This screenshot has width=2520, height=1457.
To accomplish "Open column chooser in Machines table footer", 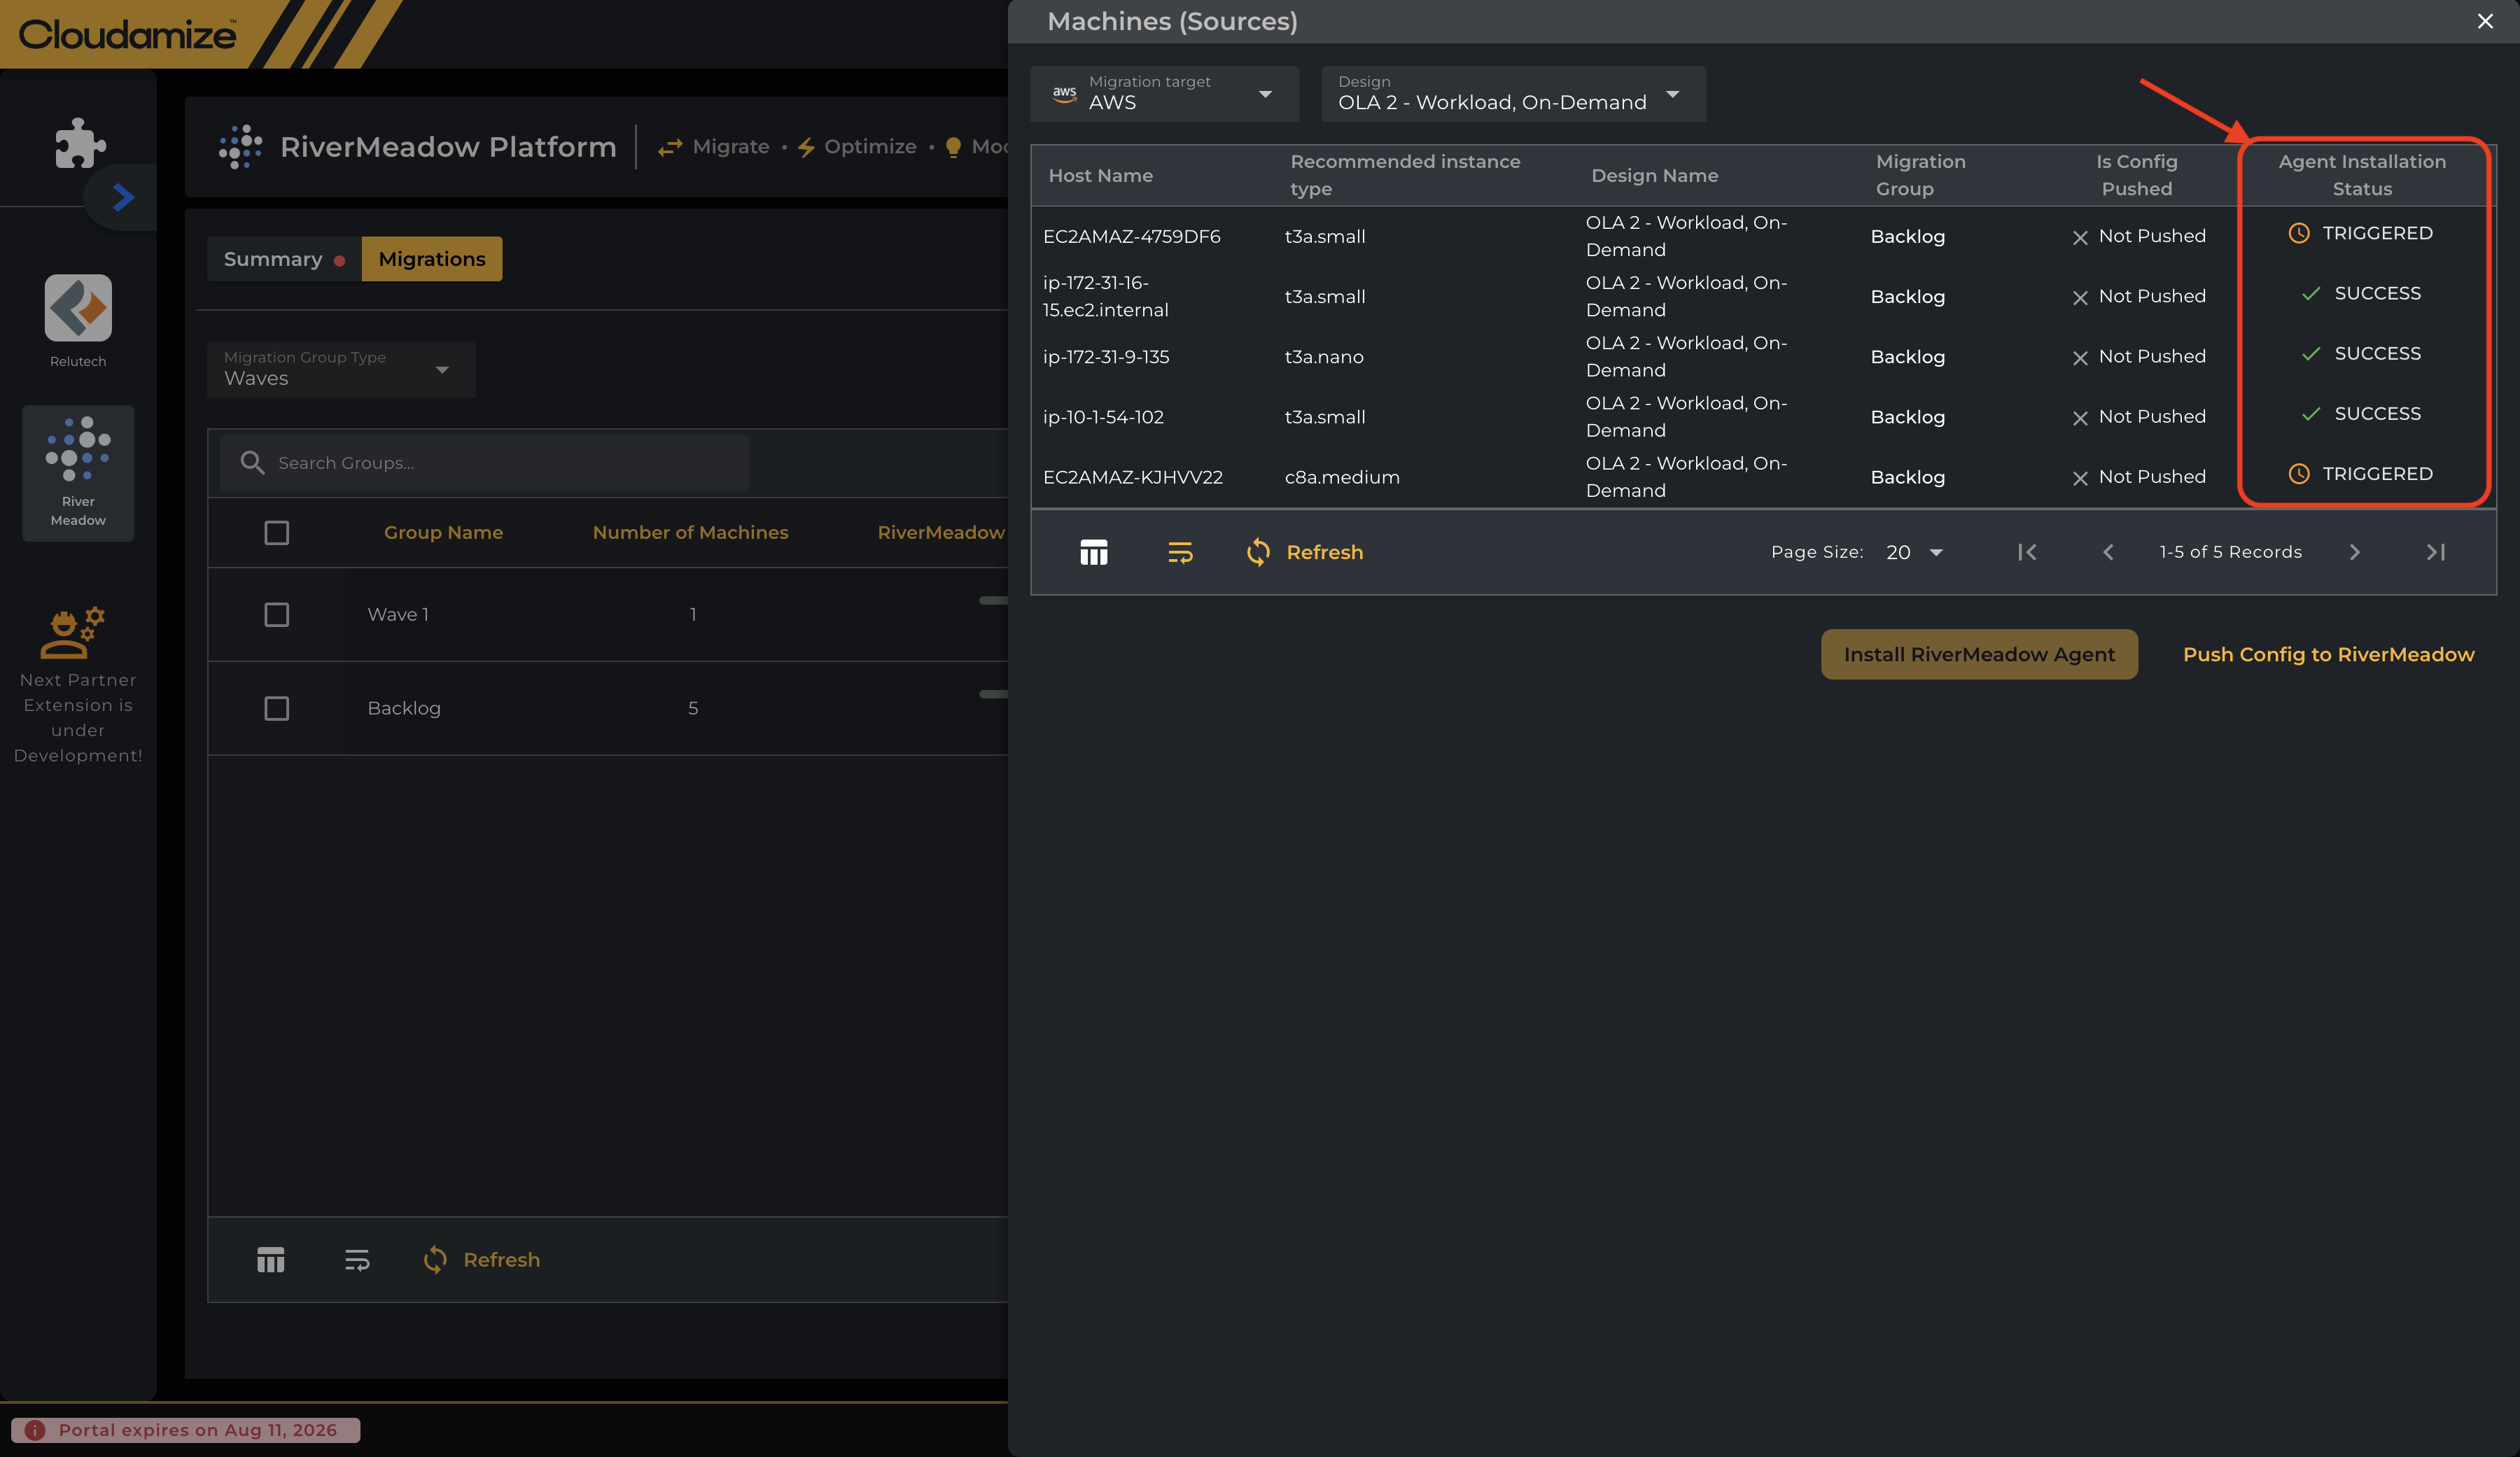I will (1094, 553).
